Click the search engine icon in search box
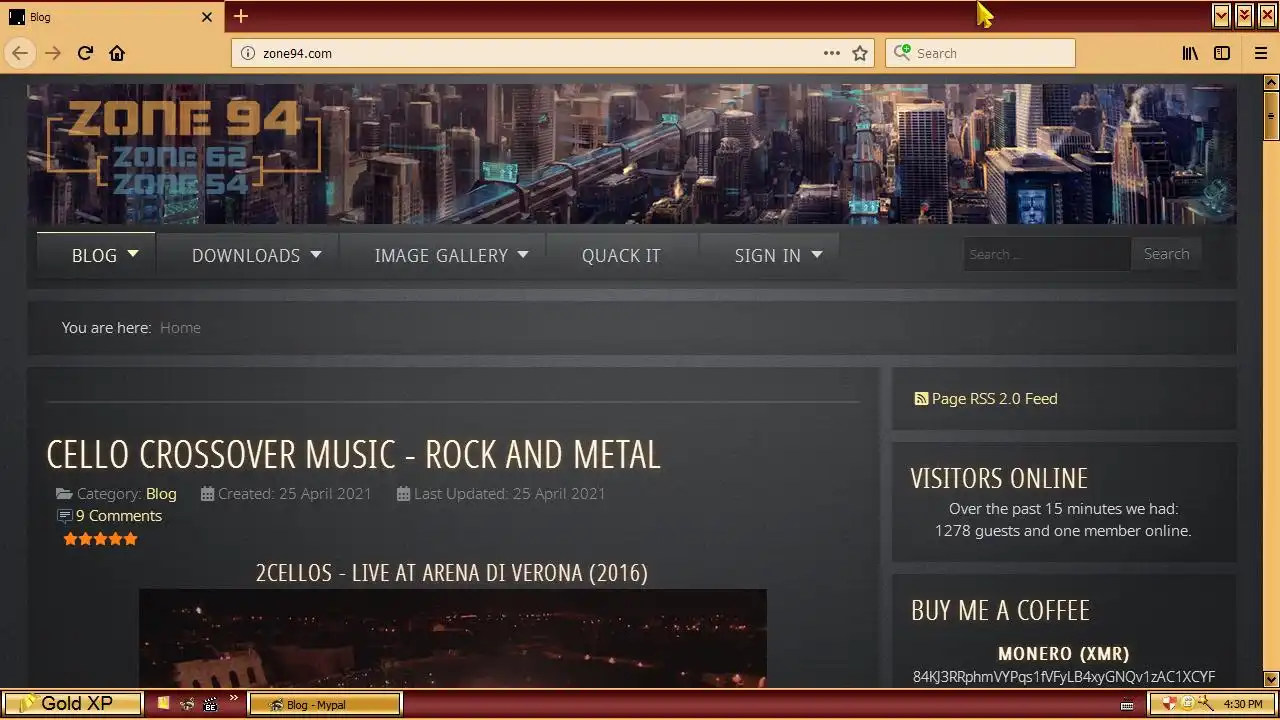Image resolution: width=1280 pixels, height=720 pixels. pos(902,52)
